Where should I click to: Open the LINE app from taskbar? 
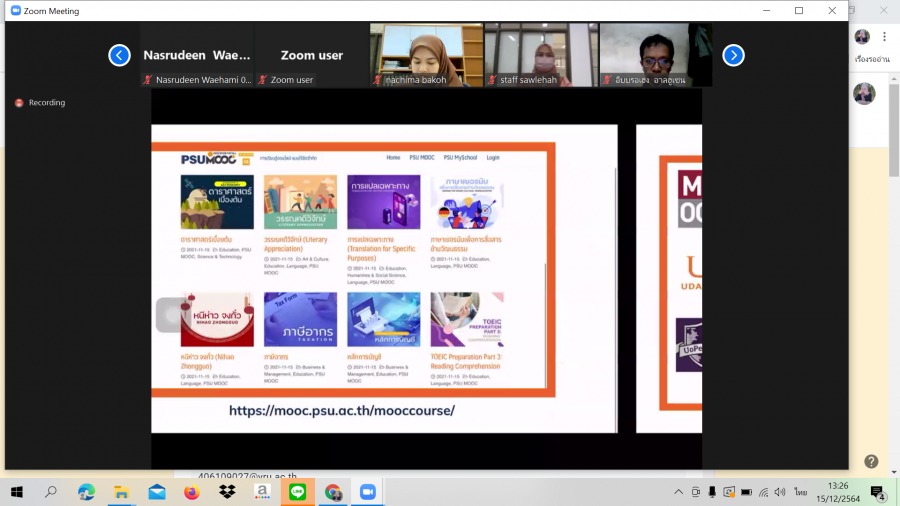coord(297,492)
